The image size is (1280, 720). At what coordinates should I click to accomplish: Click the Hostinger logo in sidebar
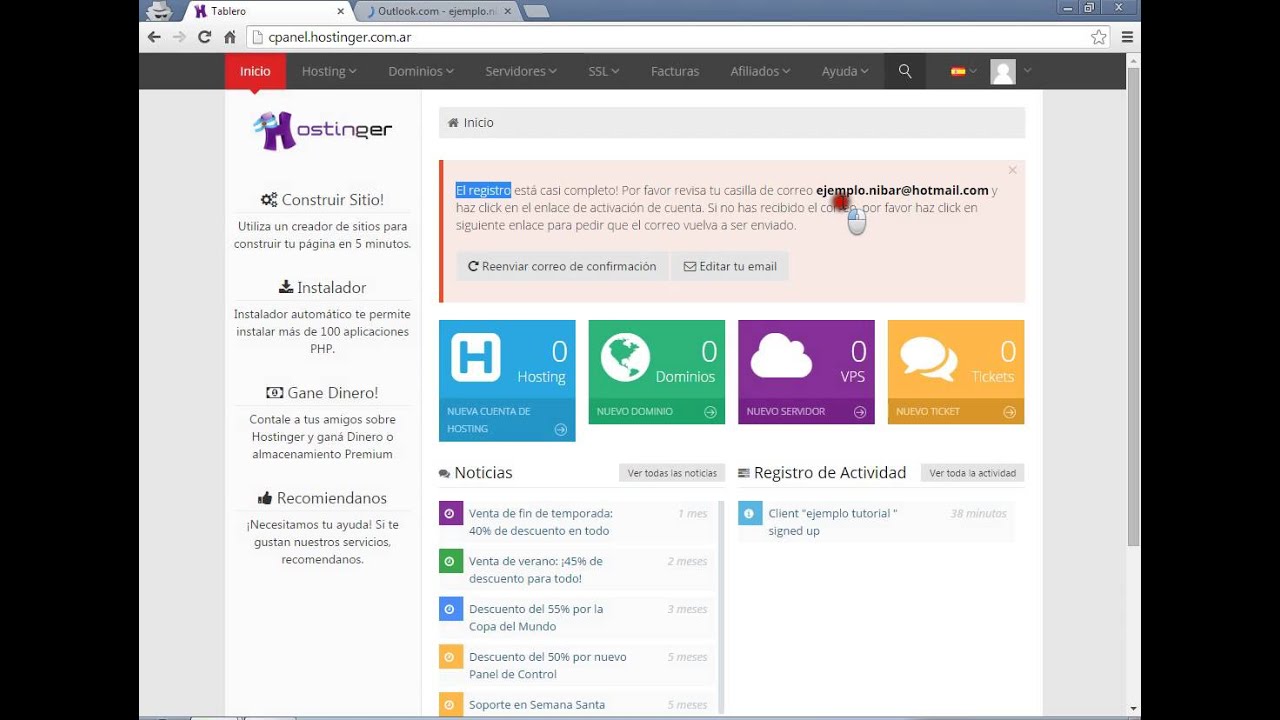322,131
